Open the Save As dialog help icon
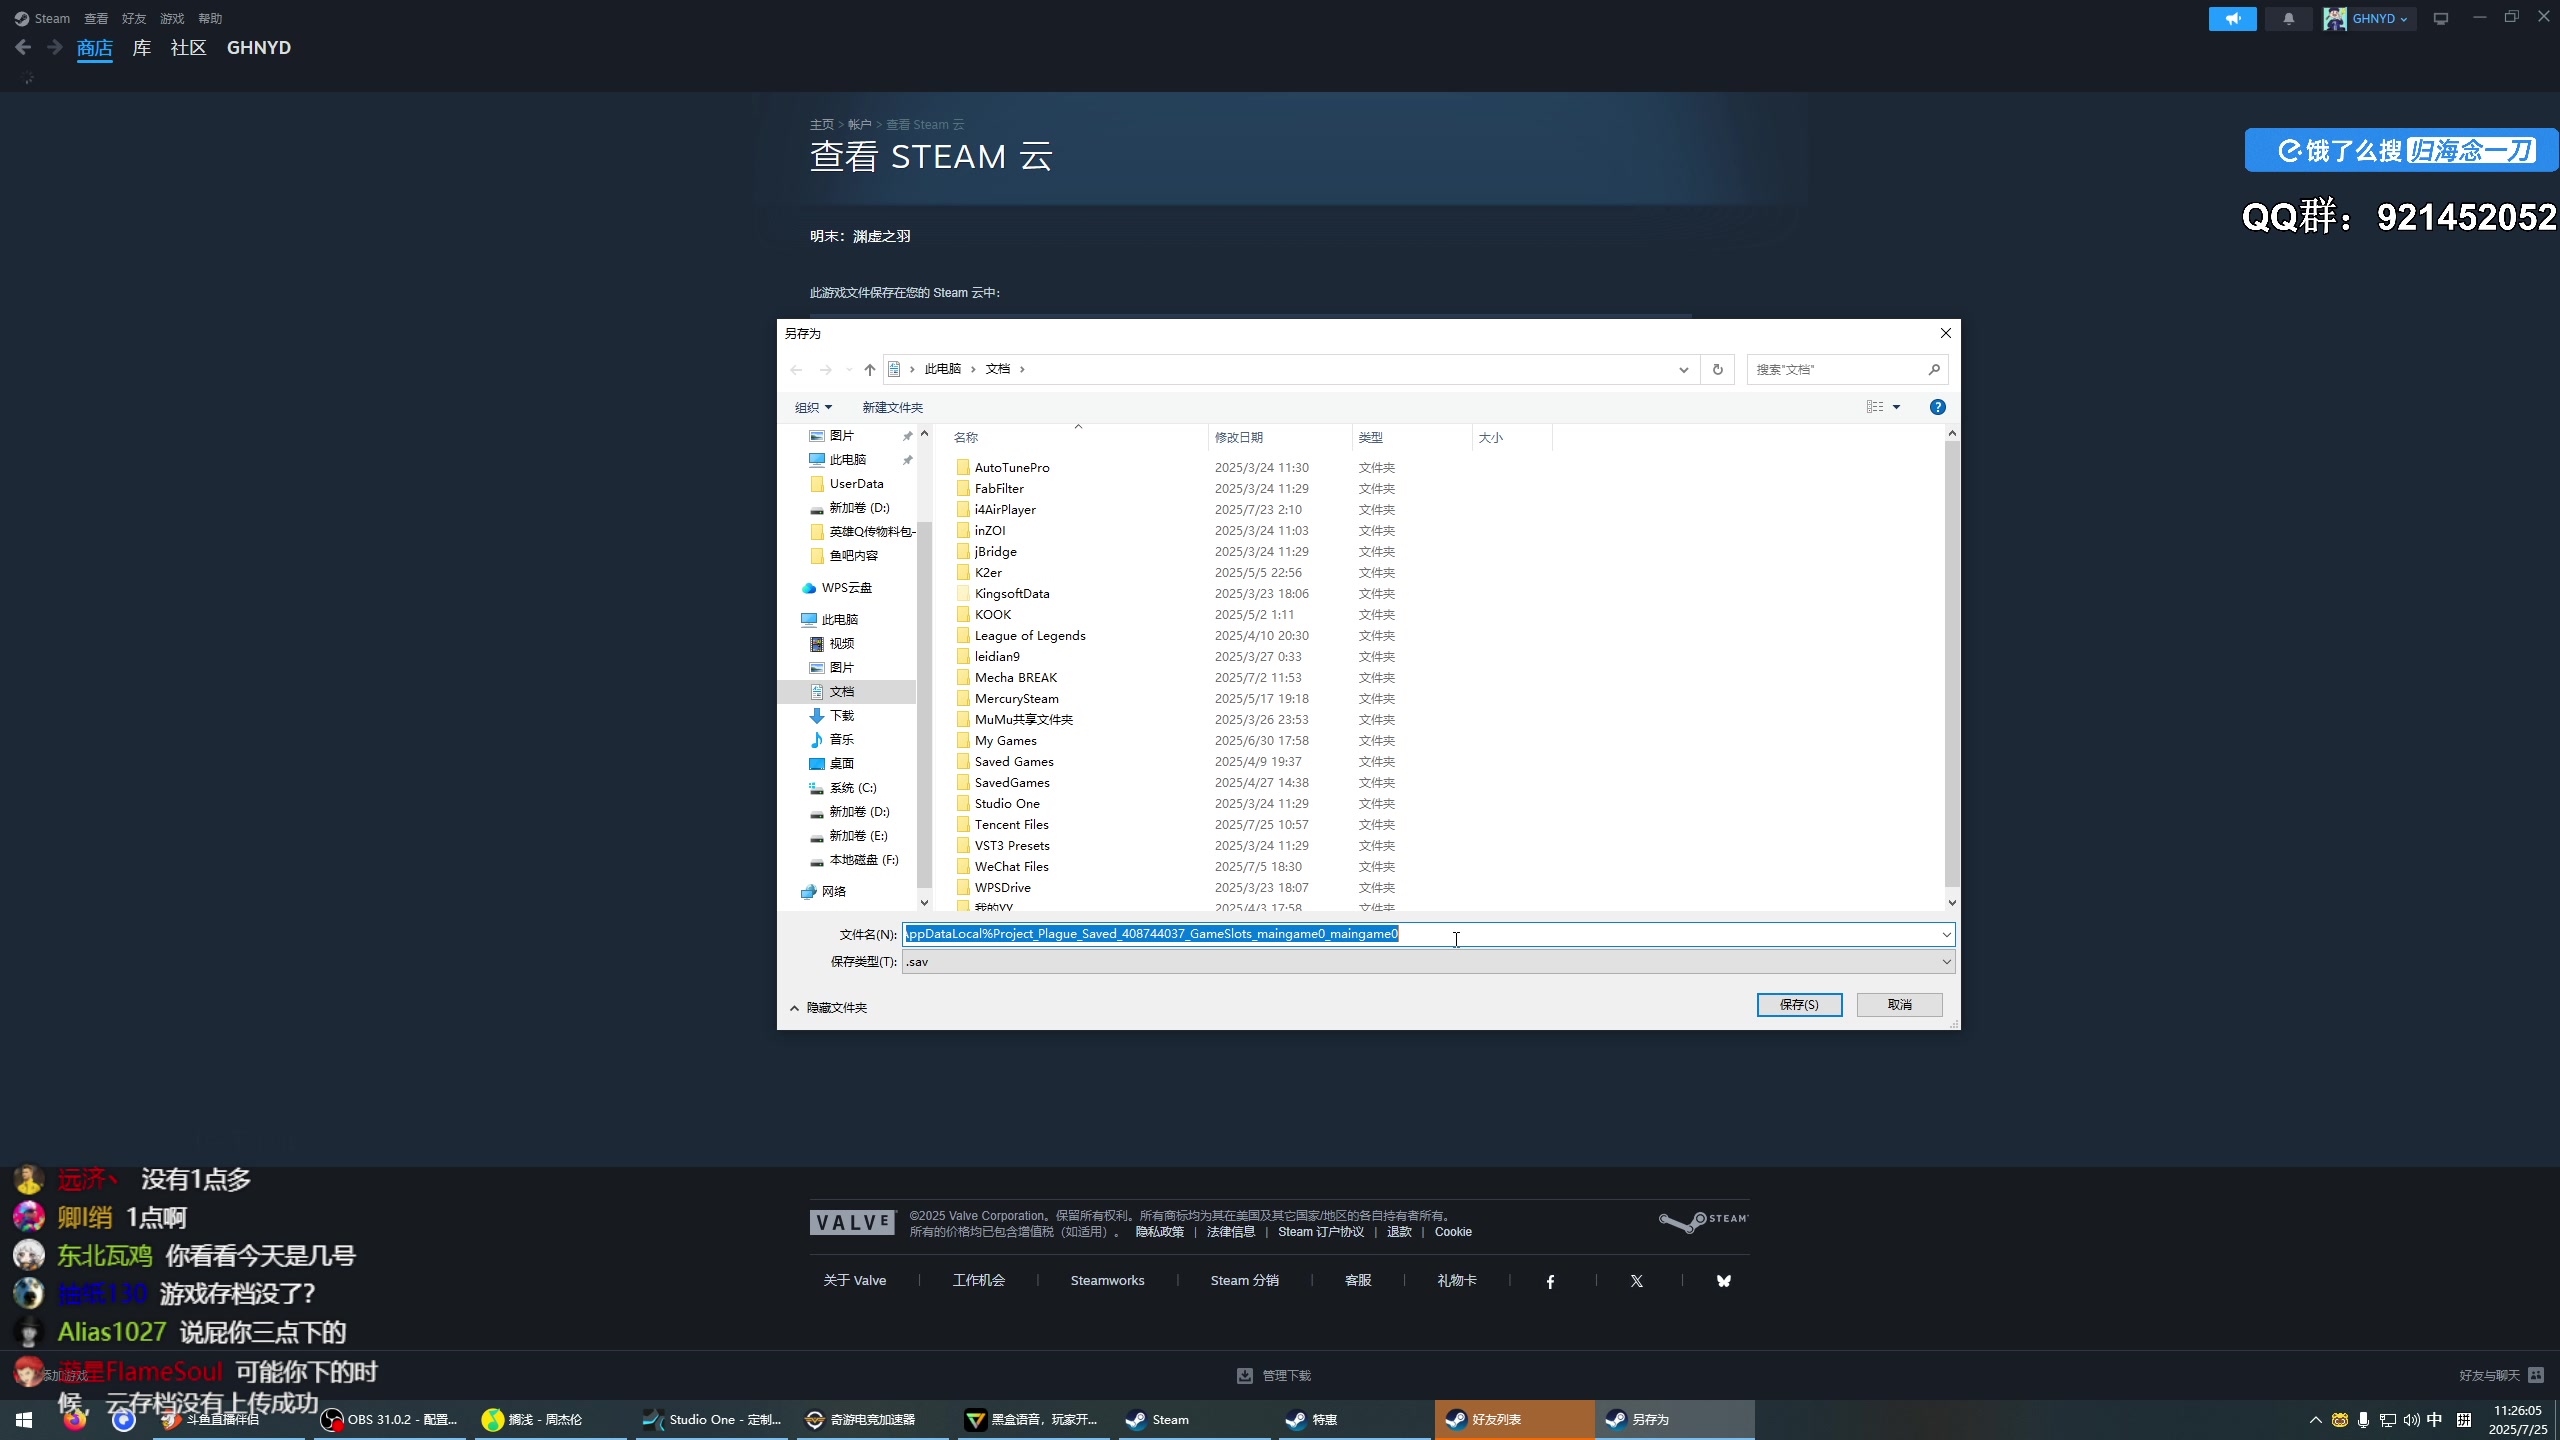This screenshot has width=2560, height=1440. pyautogui.click(x=1937, y=407)
